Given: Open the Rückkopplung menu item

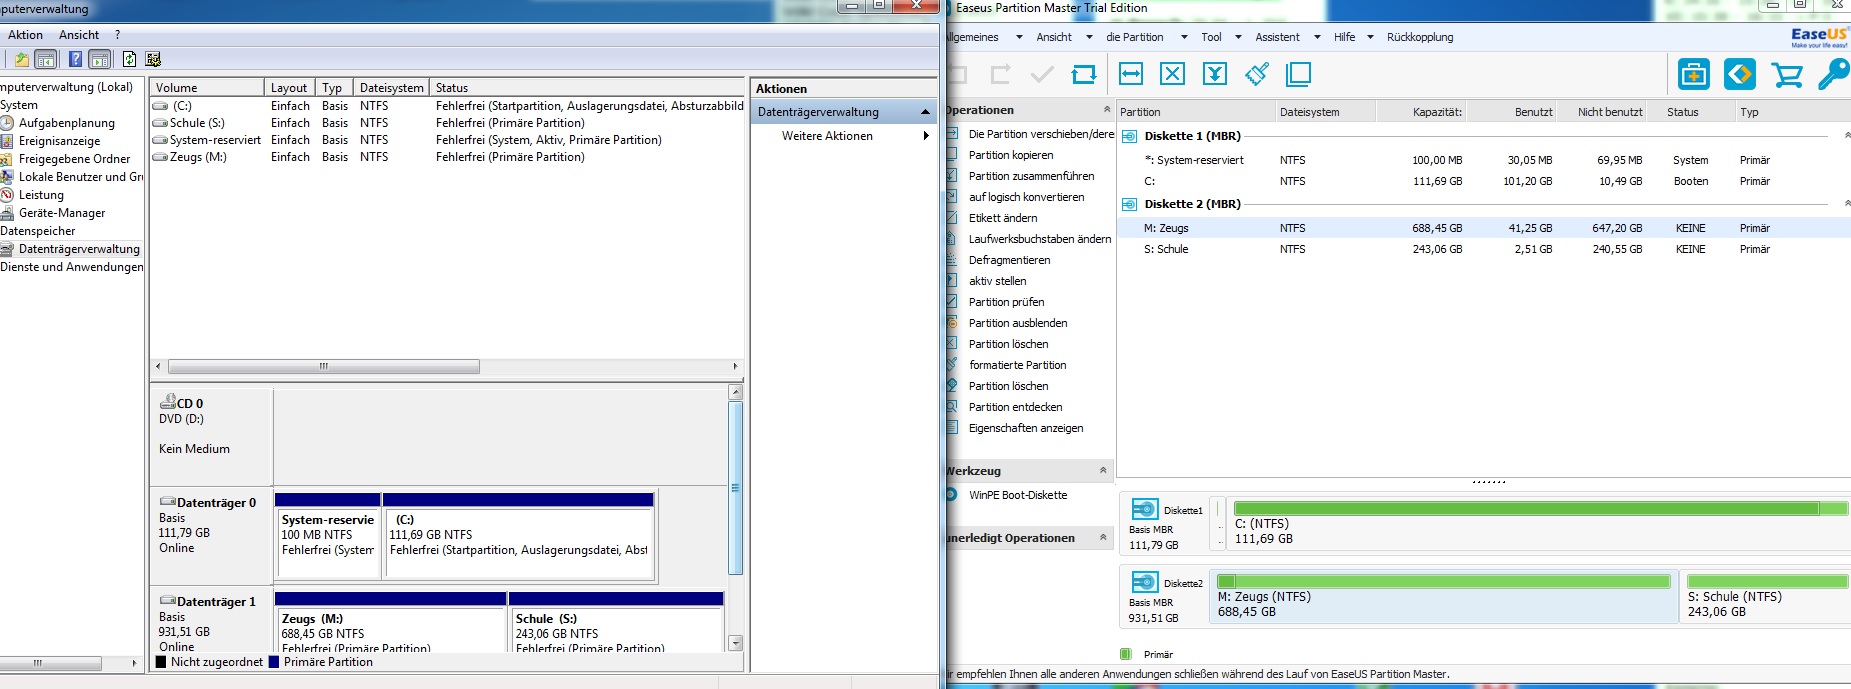Looking at the screenshot, I should click(1420, 37).
